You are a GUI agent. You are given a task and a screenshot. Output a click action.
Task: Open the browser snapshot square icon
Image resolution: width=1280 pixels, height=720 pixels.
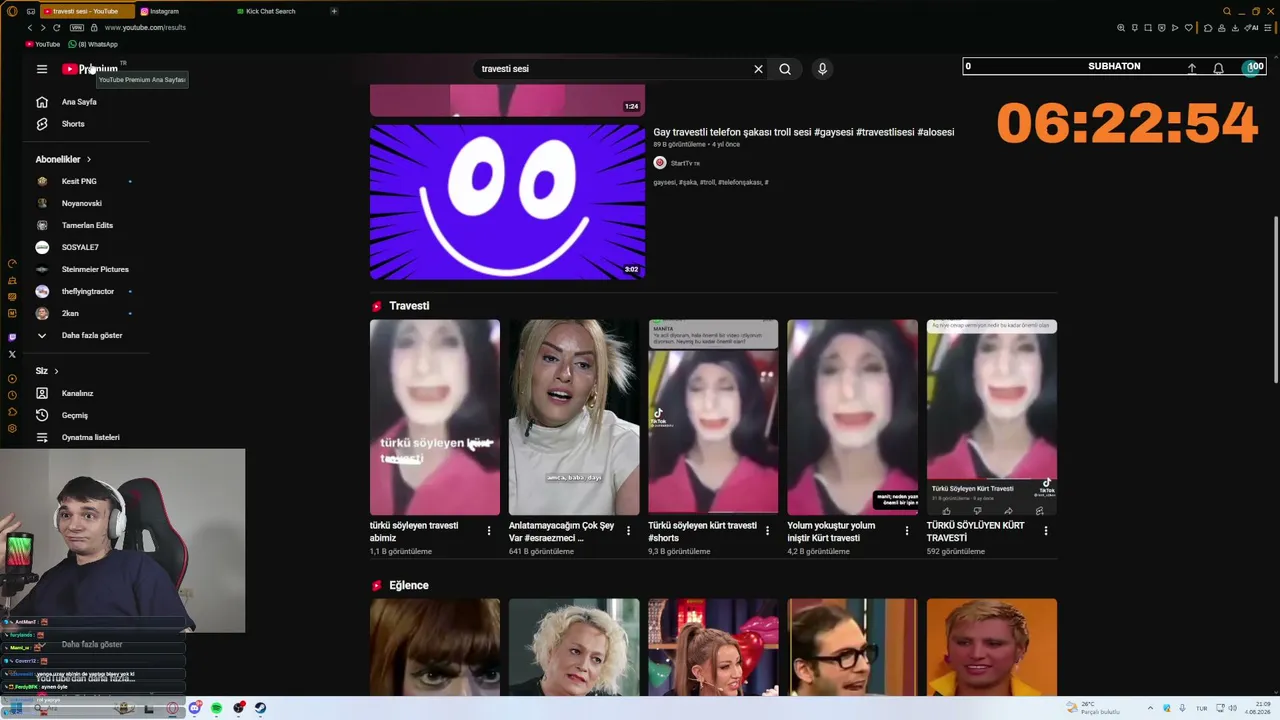coord(1148,28)
